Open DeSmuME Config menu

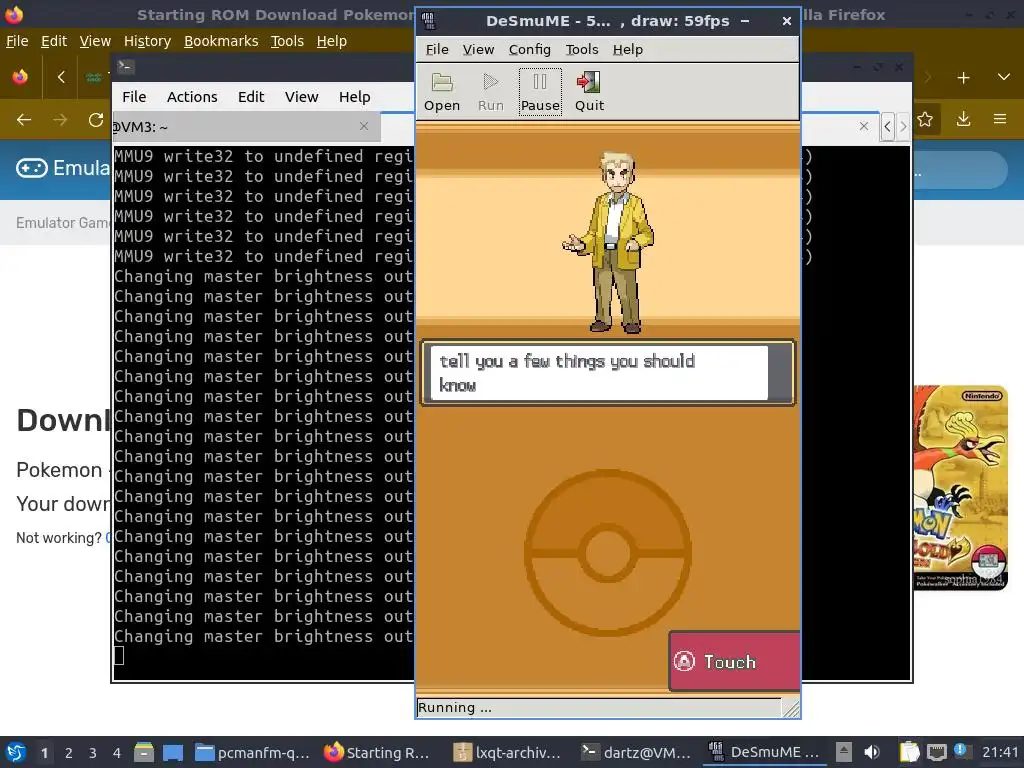click(x=530, y=50)
